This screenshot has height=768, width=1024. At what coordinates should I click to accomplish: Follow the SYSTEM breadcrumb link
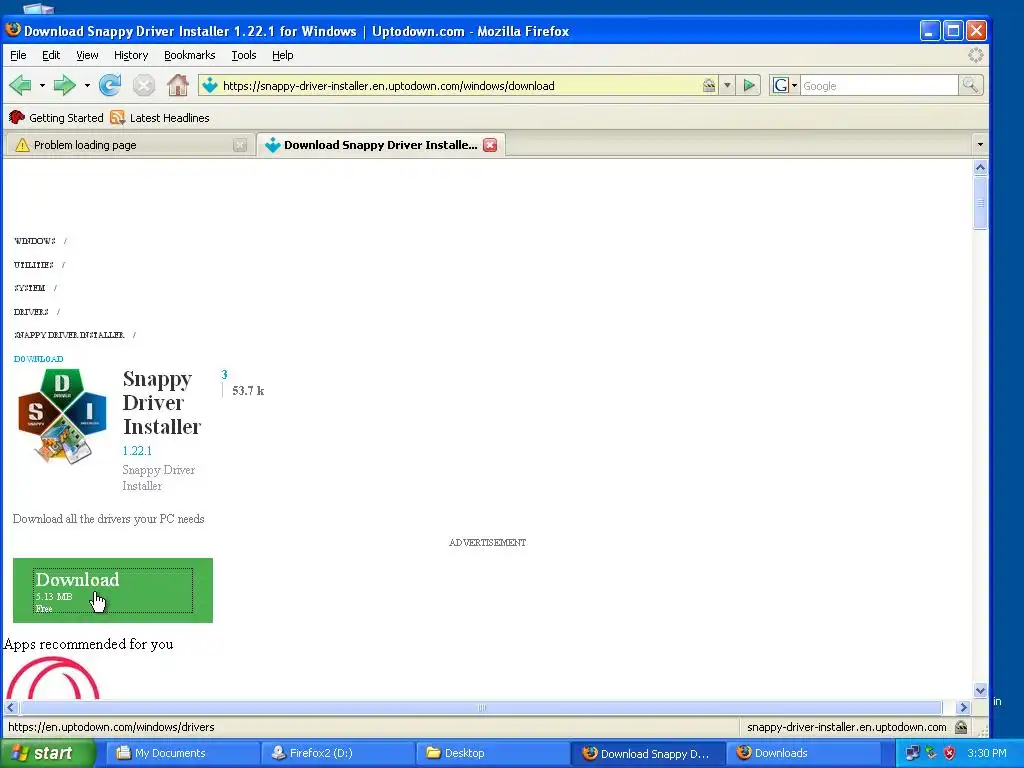(29, 288)
